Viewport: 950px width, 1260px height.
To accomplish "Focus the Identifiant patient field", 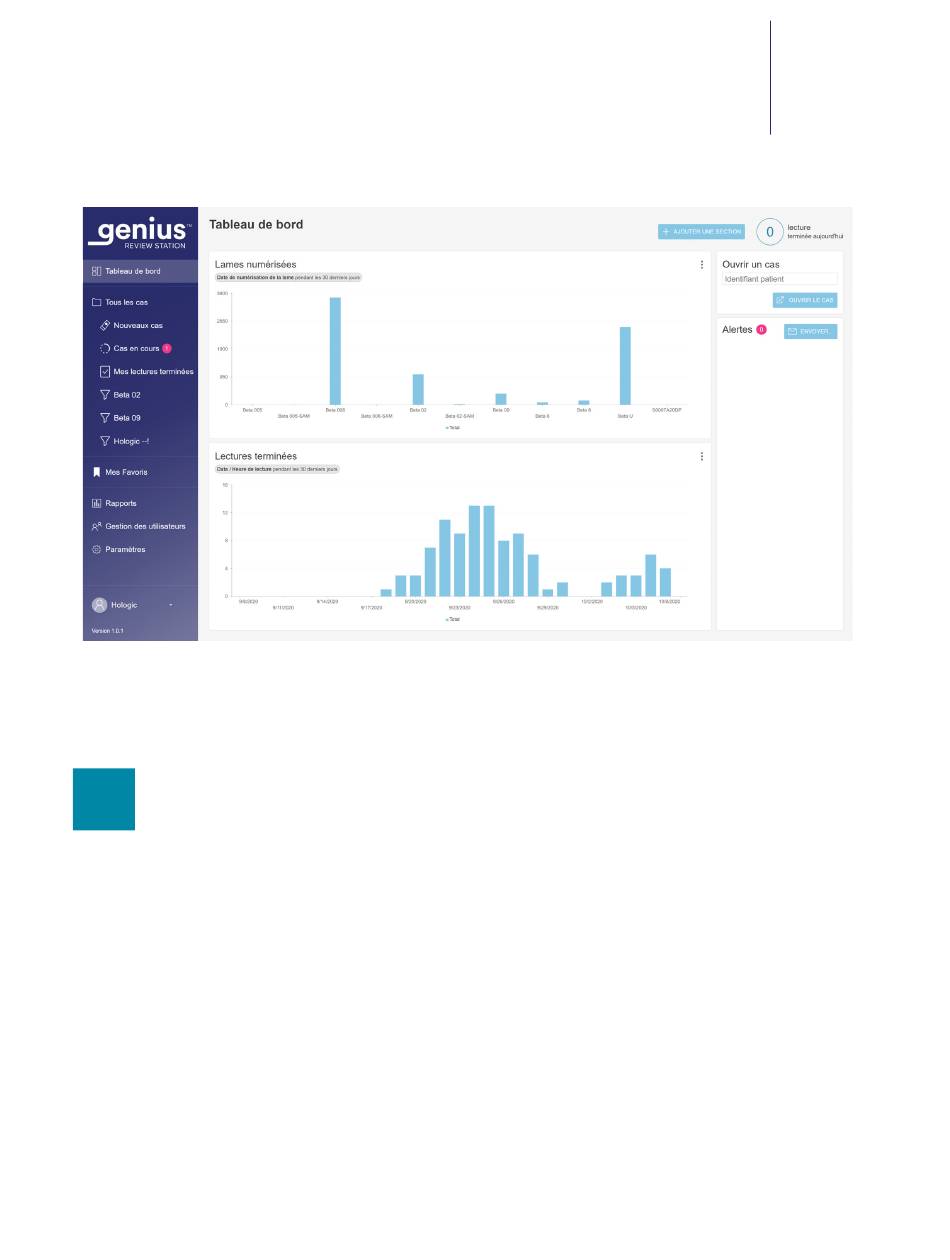I will (x=780, y=279).
